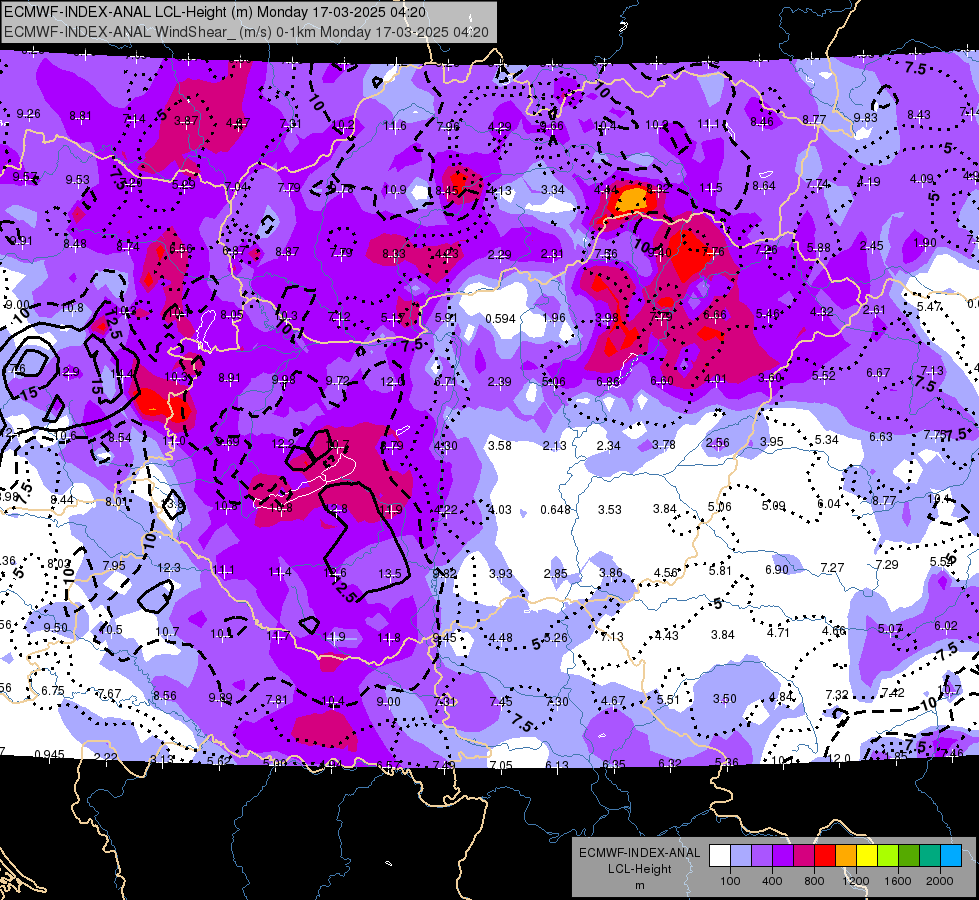
Task: Click the map value '2.29'
Action: point(499,255)
